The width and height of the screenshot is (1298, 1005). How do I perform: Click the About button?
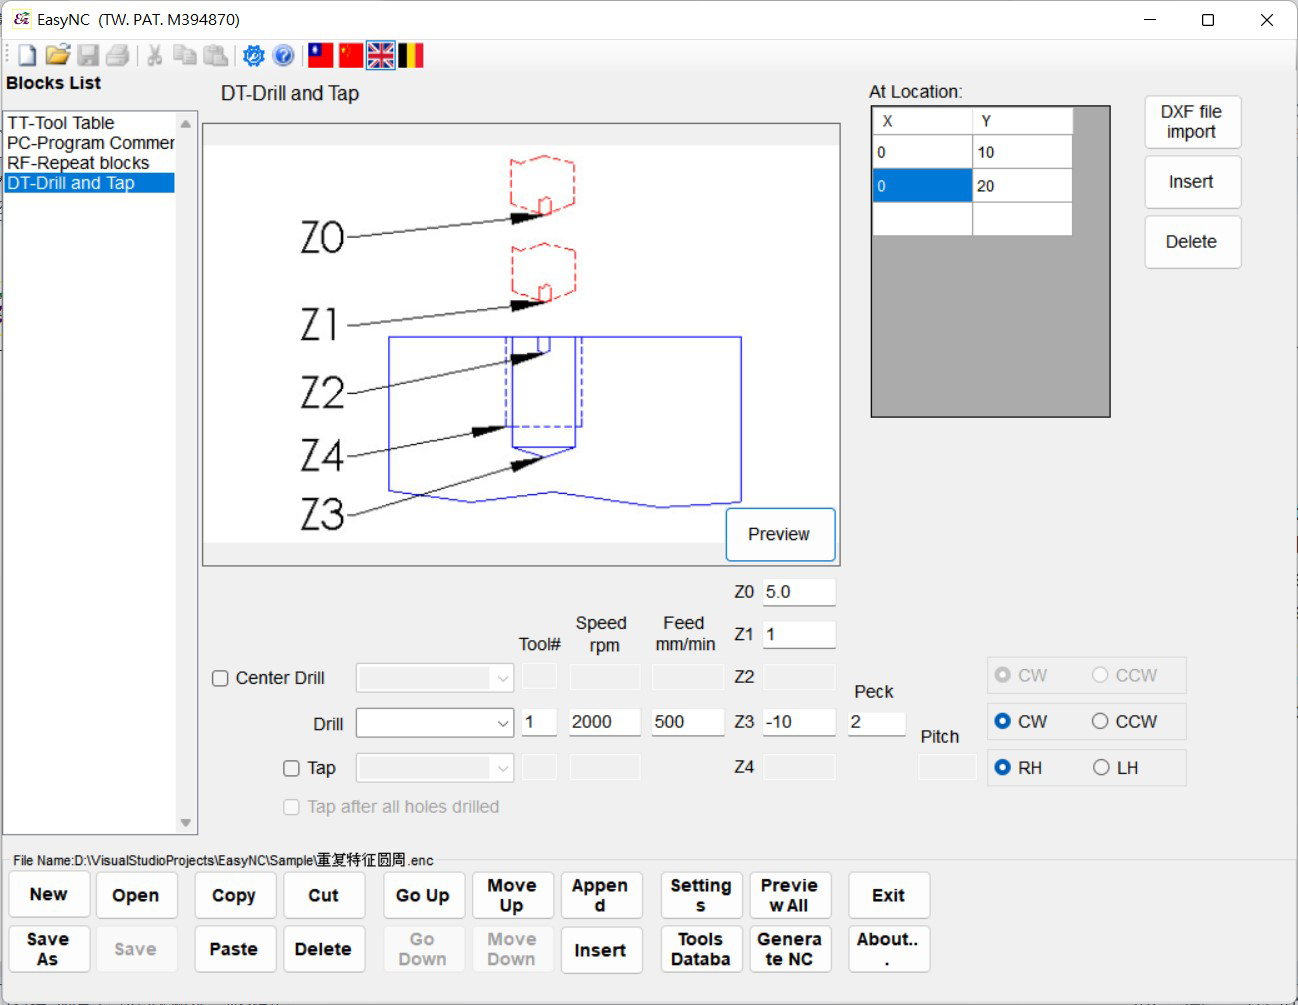click(889, 949)
